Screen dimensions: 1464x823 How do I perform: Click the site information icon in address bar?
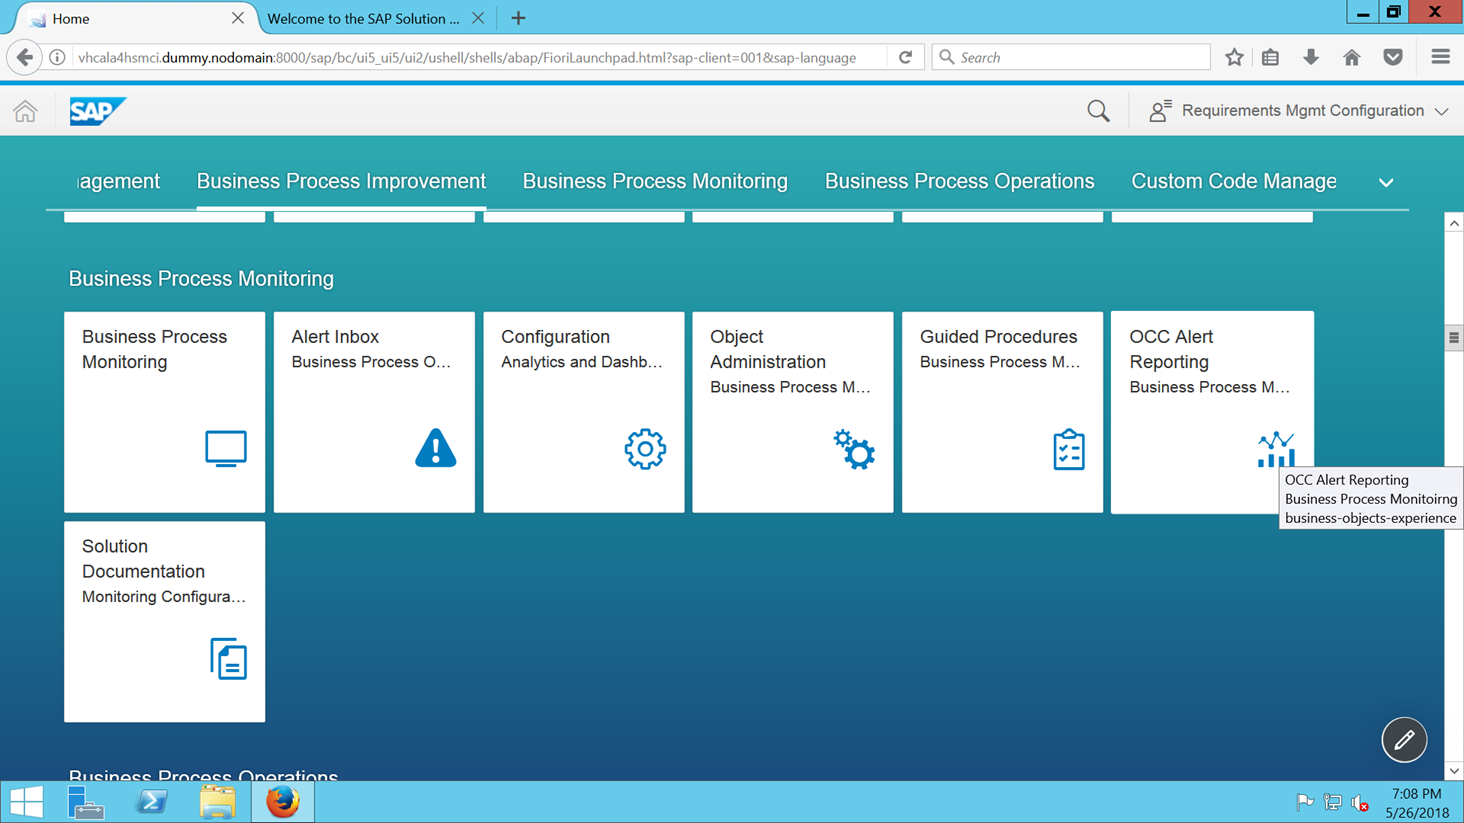(58, 58)
